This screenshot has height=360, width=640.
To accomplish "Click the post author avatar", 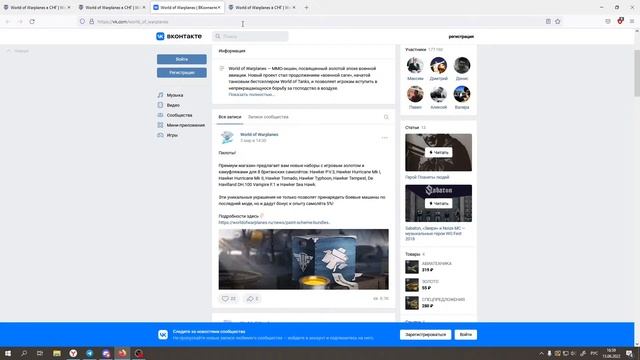I will [227, 137].
